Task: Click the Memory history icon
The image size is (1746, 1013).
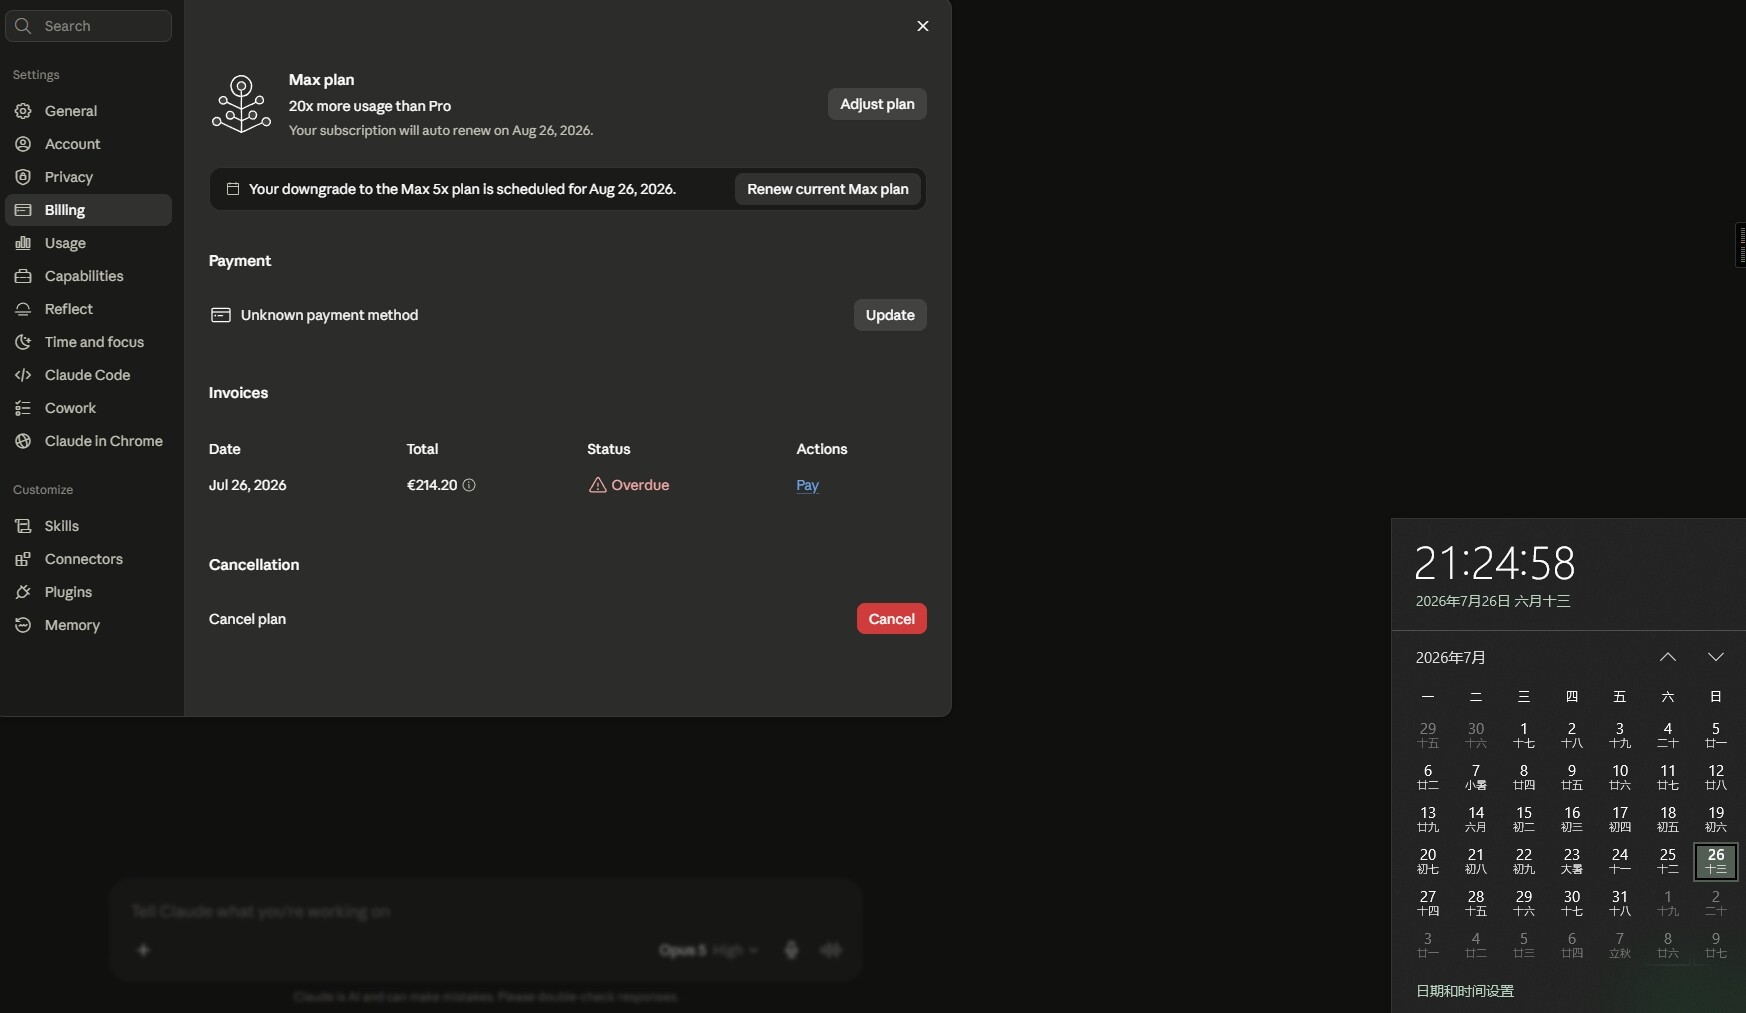Action: tap(23, 625)
